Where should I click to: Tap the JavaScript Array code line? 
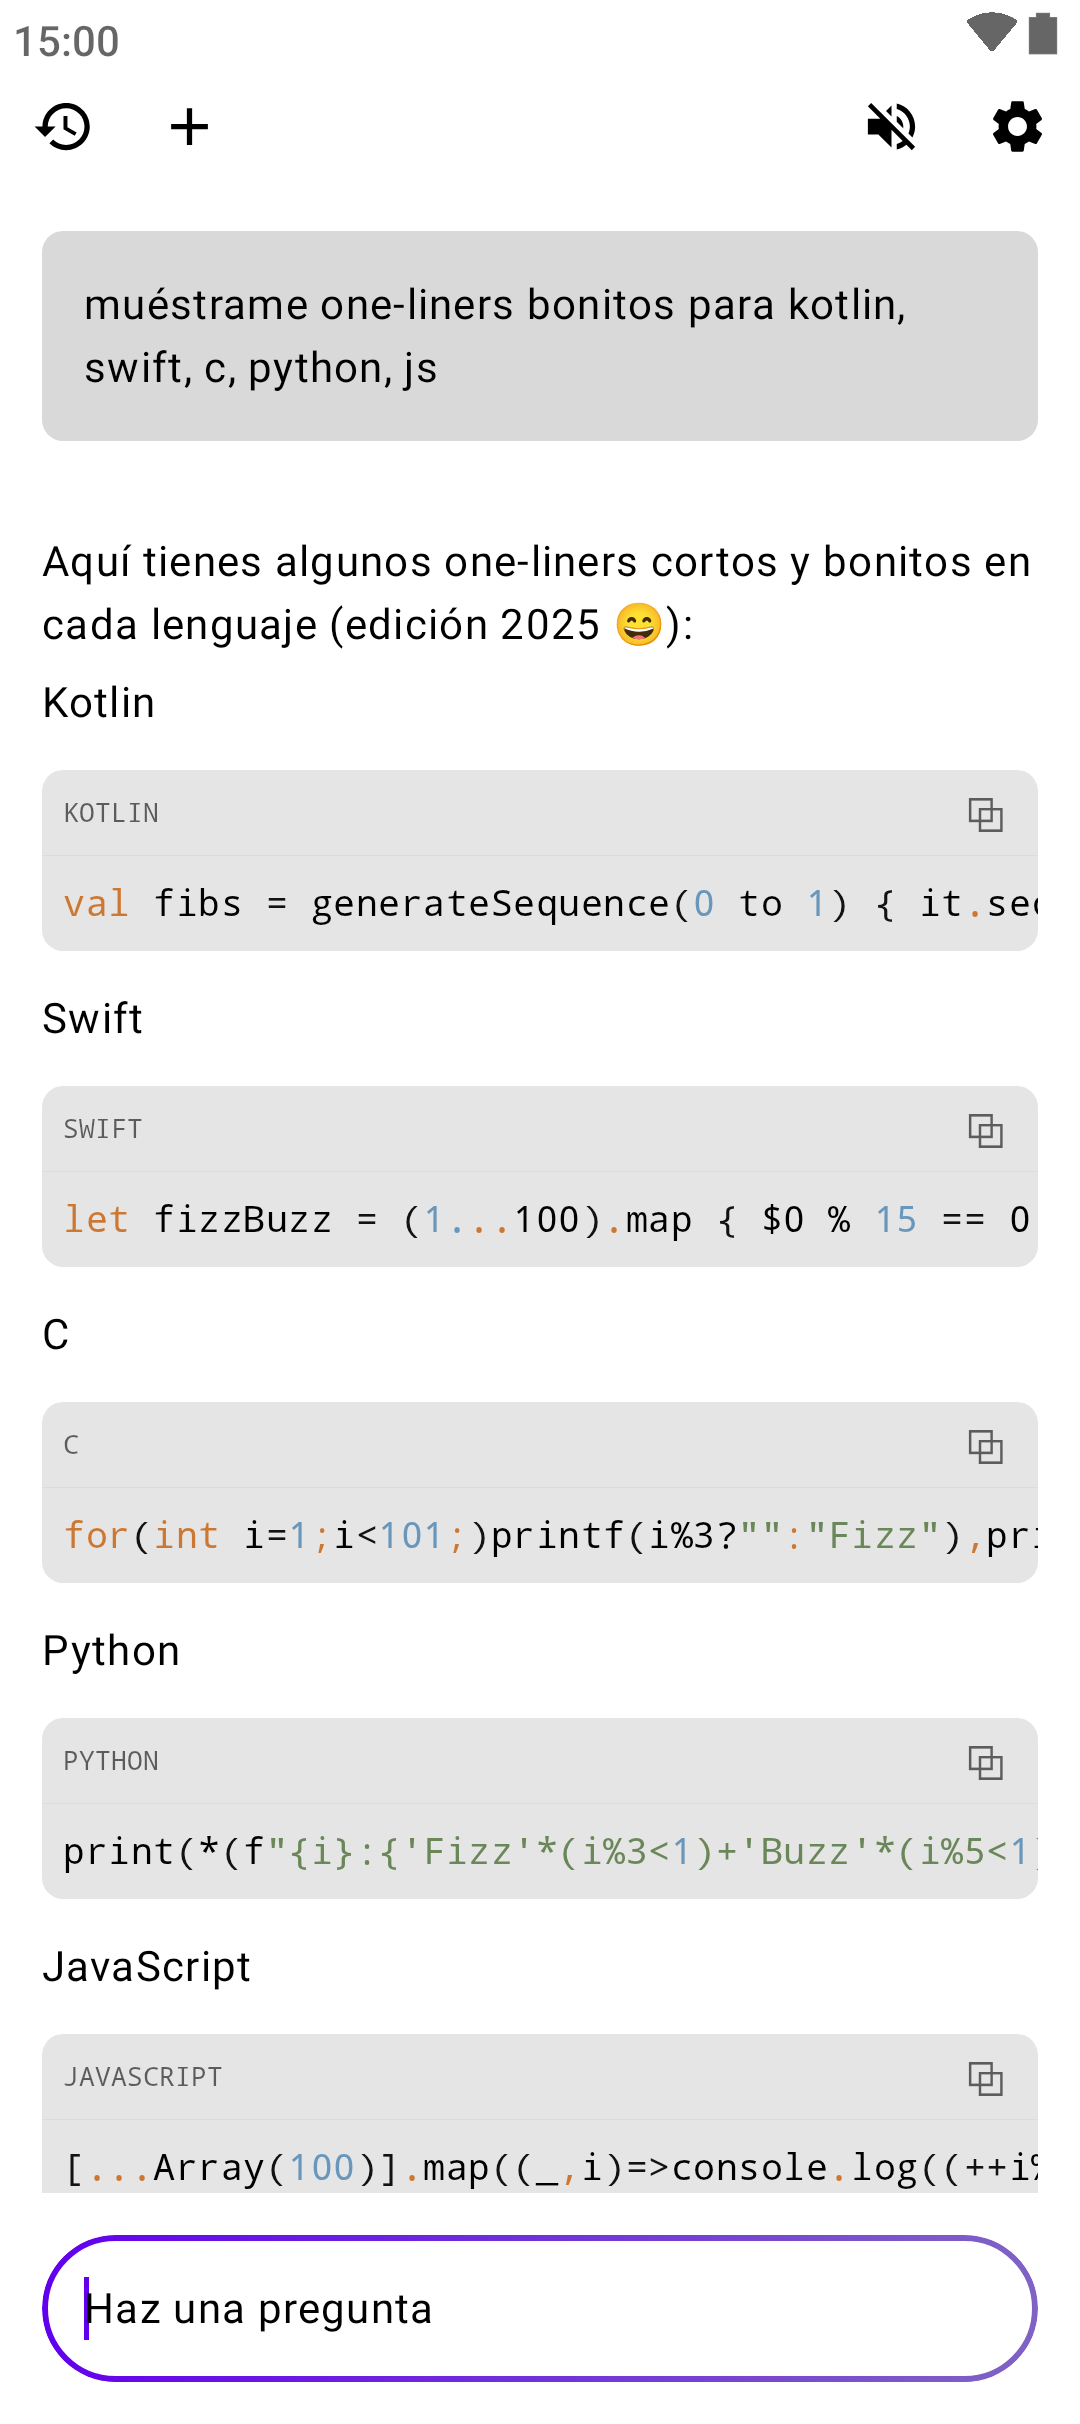(x=540, y=2166)
